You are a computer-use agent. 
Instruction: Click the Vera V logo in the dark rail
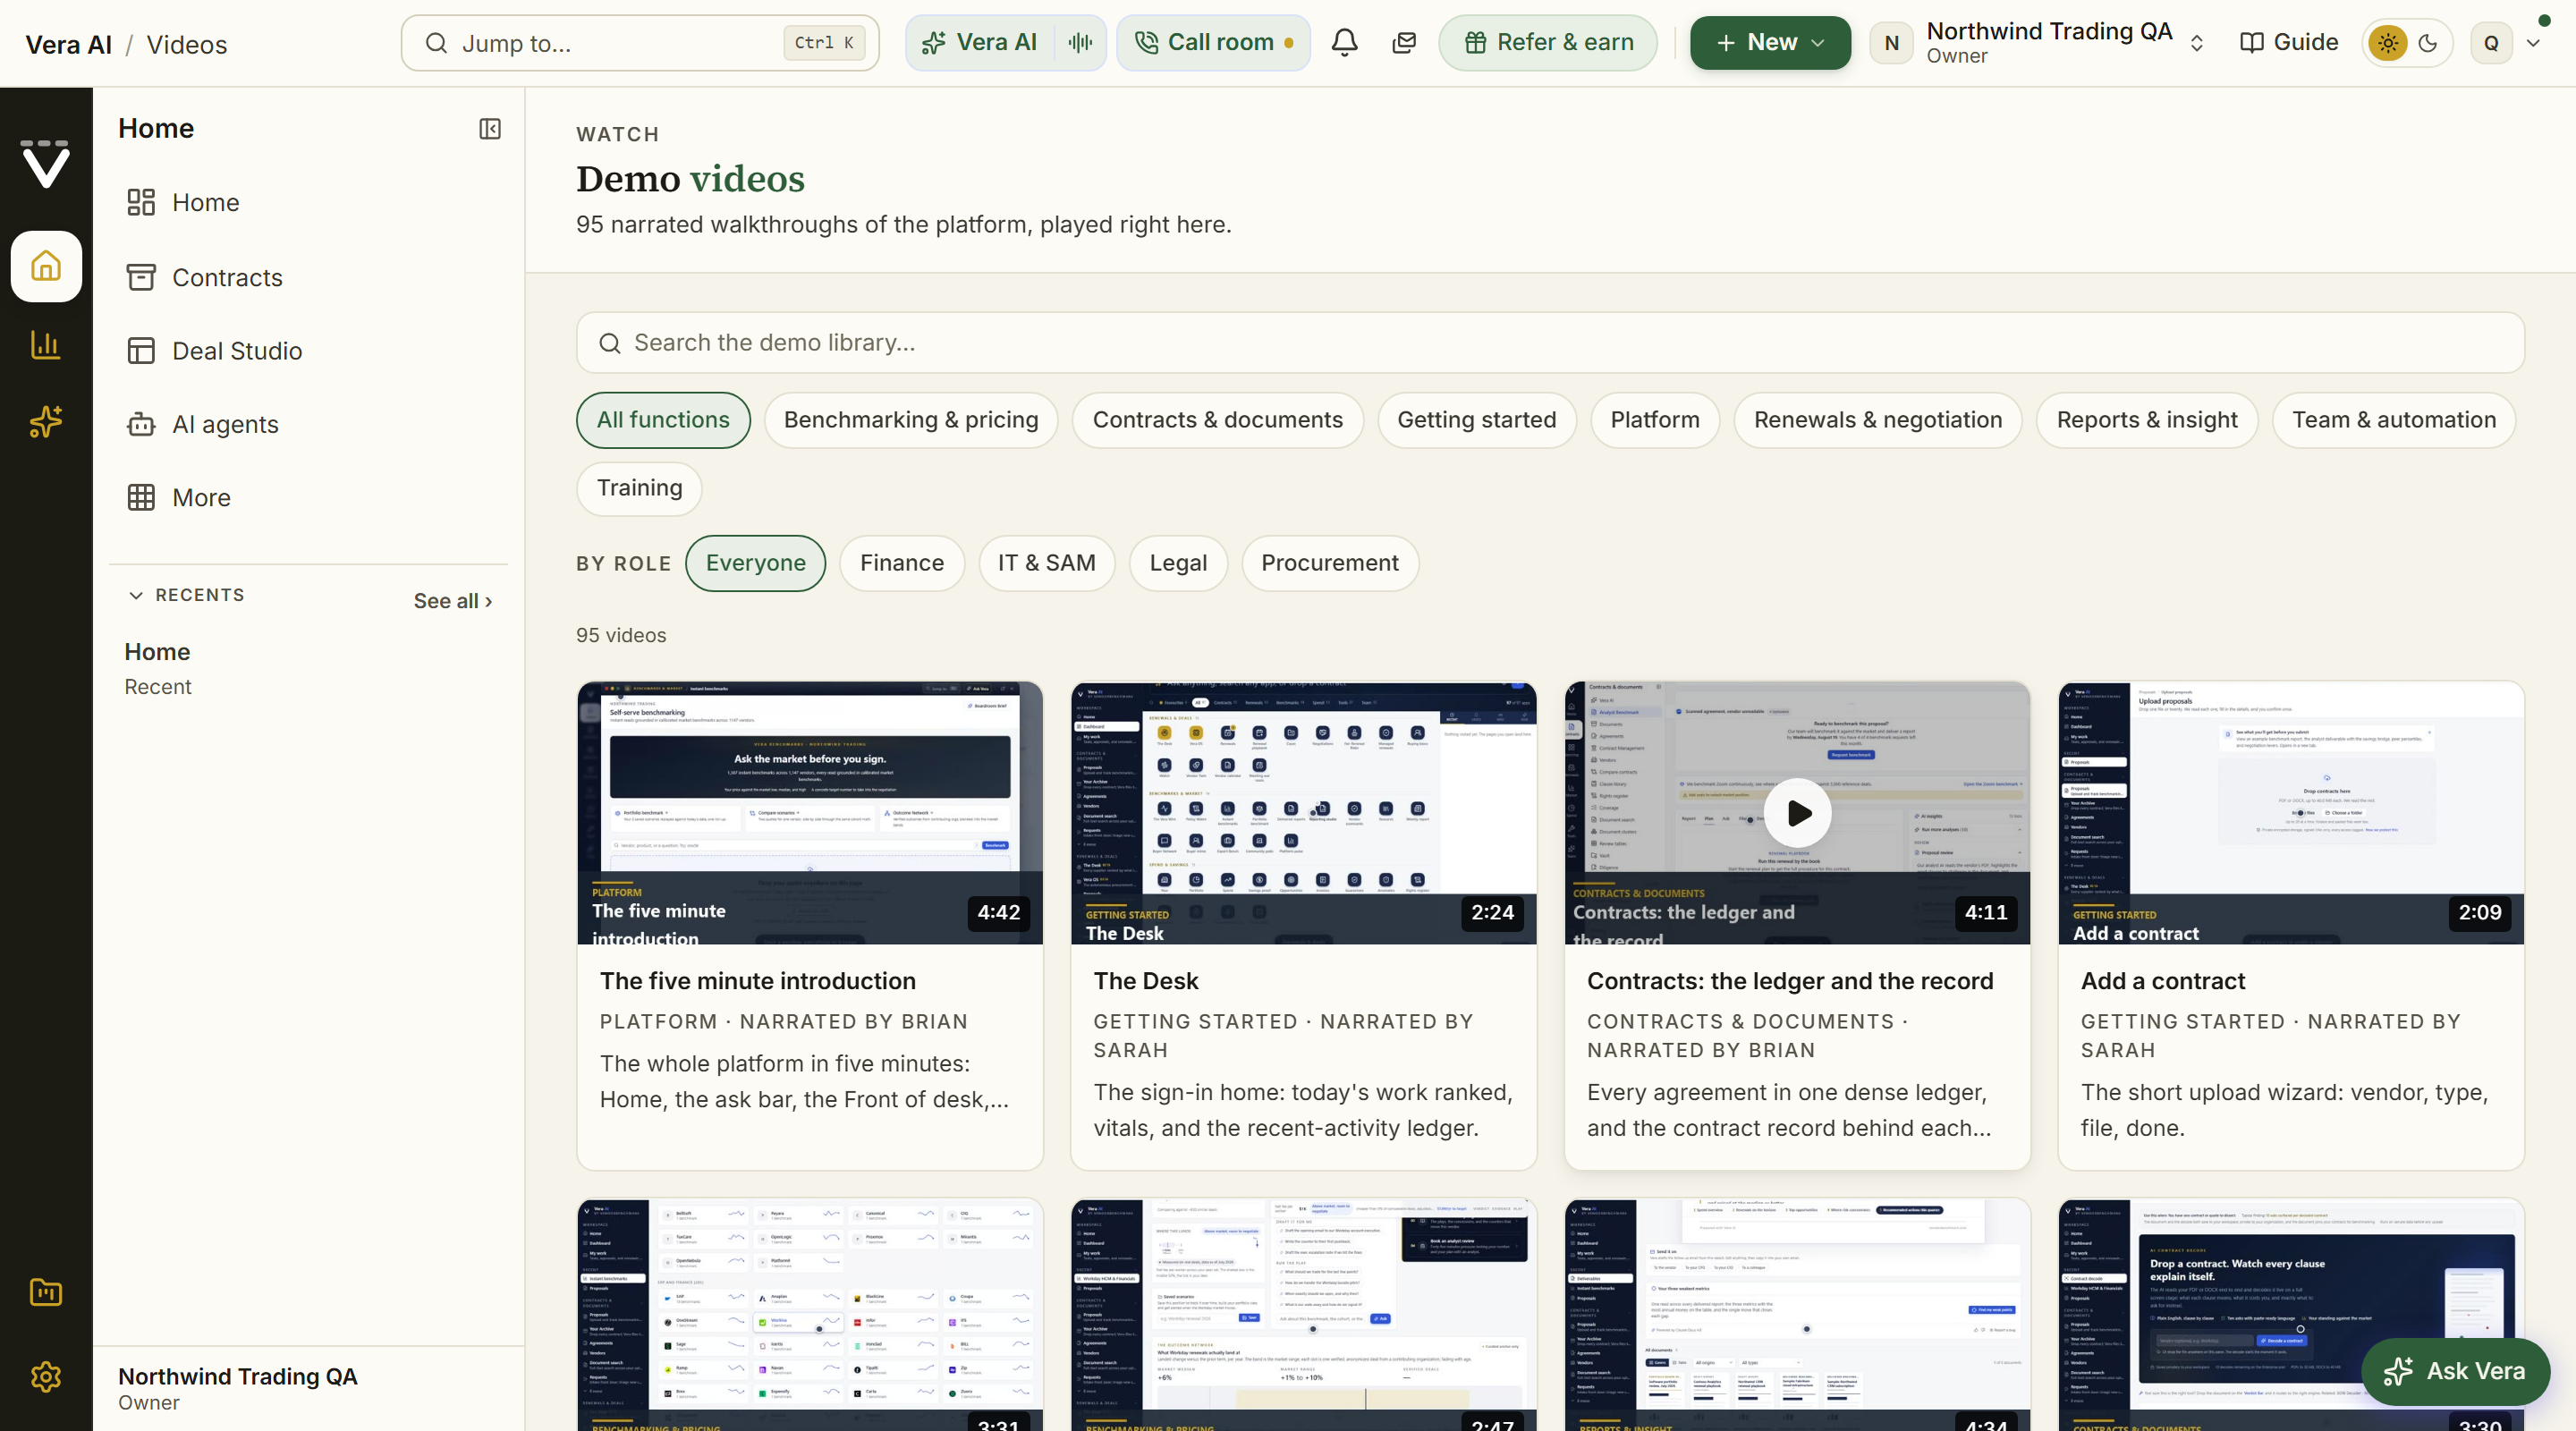pyautogui.click(x=46, y=163)
